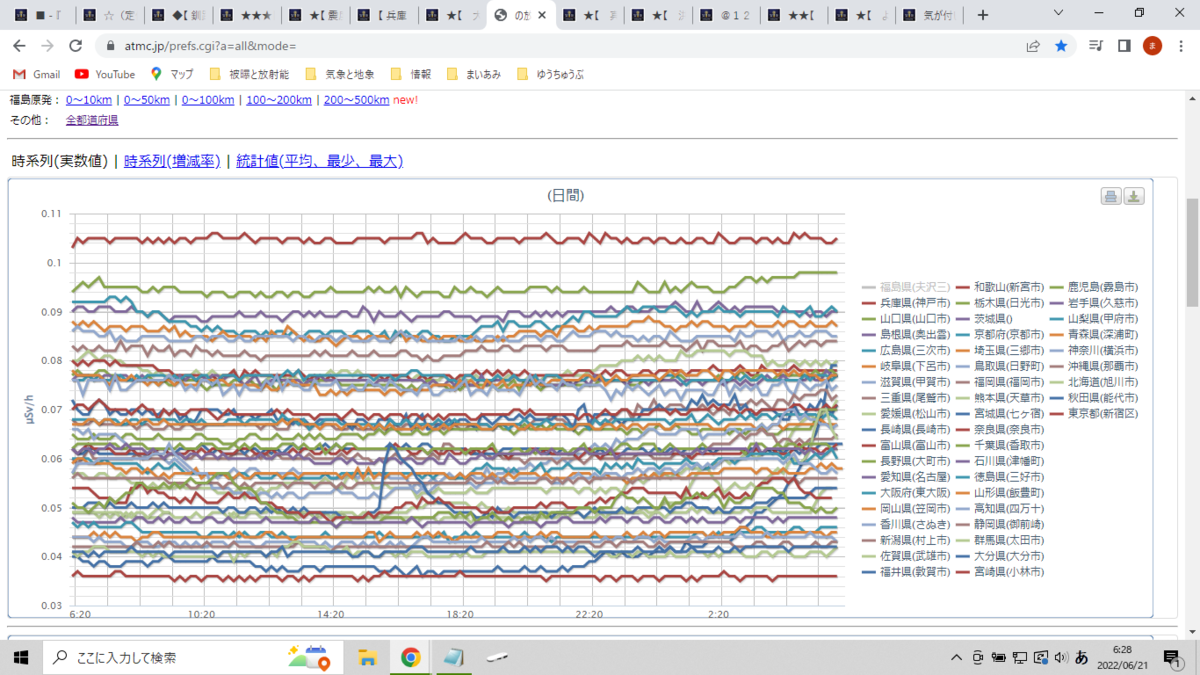
Task: Toggle 京都府(京都市) legend entry
Action: click(998, 334)
